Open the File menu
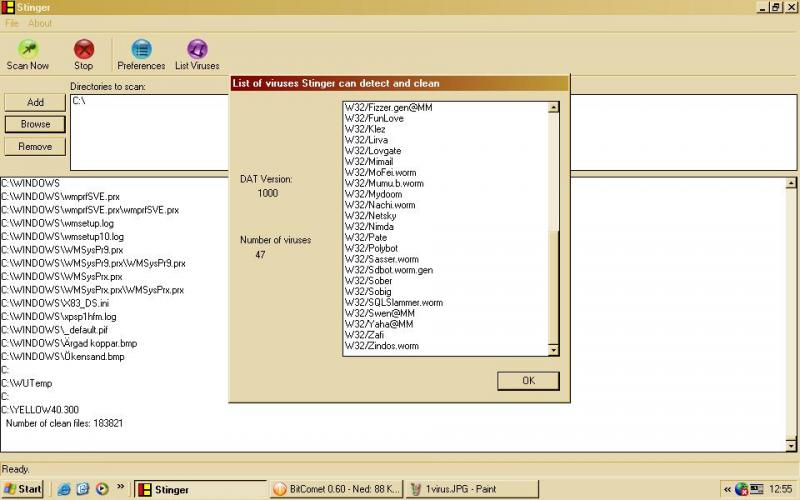This screenshot has width=800, height=500. (x=12, y=23)
